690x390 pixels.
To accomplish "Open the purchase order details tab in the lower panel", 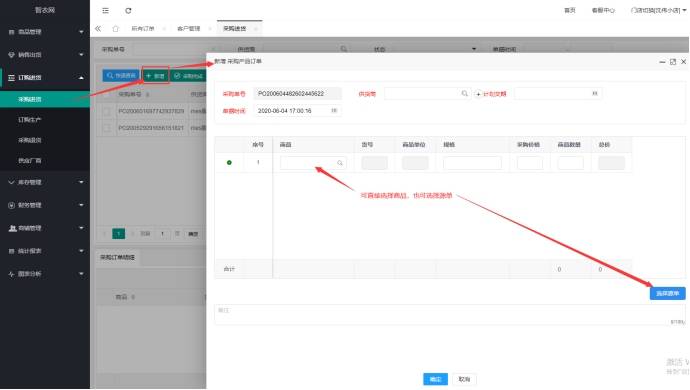I will point(117,257).
